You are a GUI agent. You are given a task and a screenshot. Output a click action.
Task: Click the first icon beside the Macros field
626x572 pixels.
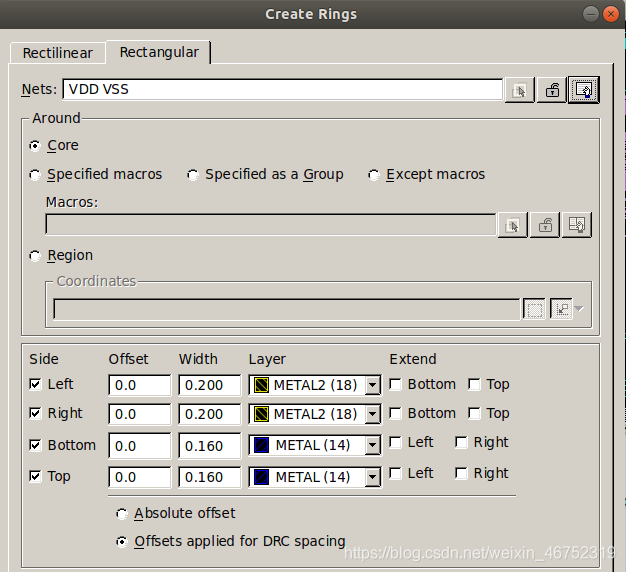click(511, 225)
